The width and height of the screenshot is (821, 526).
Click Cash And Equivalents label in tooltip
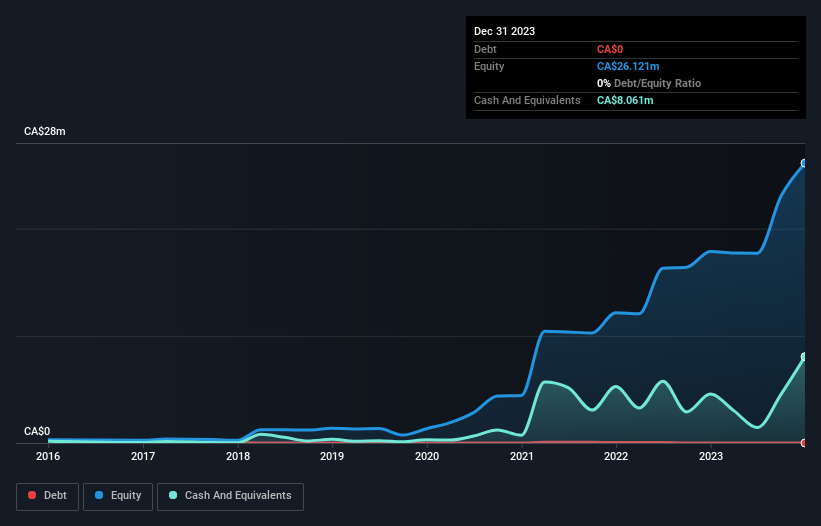[527, 100]
